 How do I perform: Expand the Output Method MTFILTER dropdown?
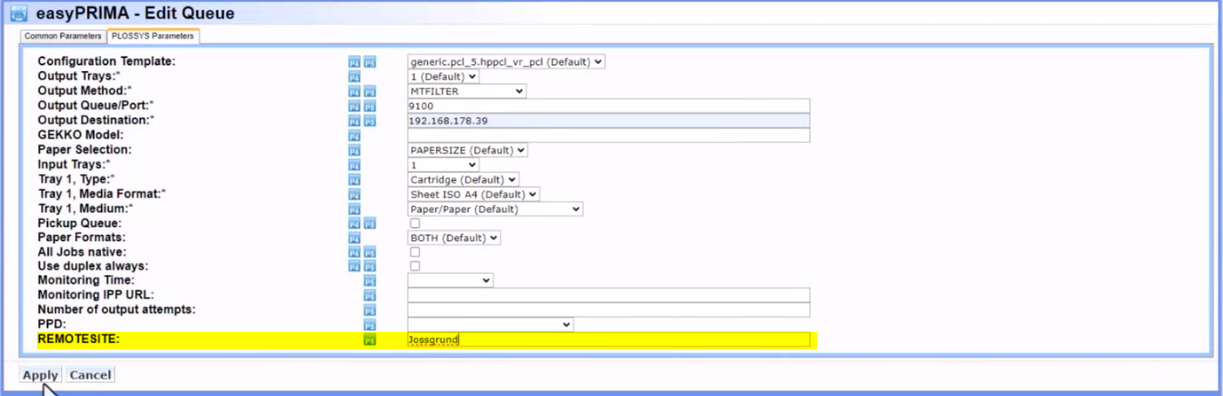(x=467, y=91)
